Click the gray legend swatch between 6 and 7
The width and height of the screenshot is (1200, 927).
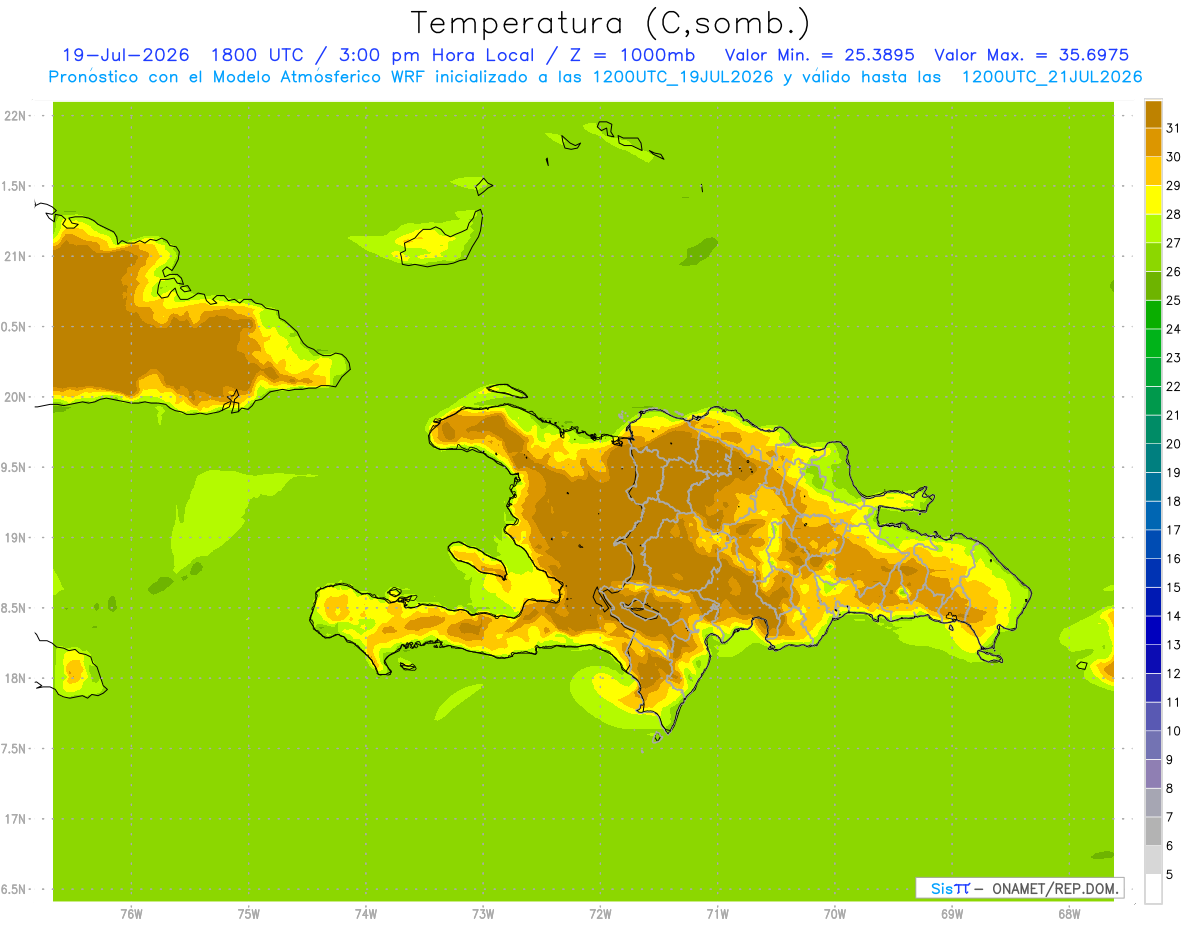pyautogui.click(x=1153, y=831)
